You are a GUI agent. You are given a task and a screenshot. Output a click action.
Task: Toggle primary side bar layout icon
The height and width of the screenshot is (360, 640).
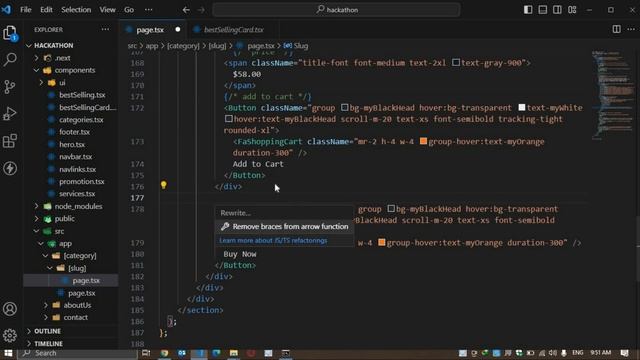pos(528,9)
